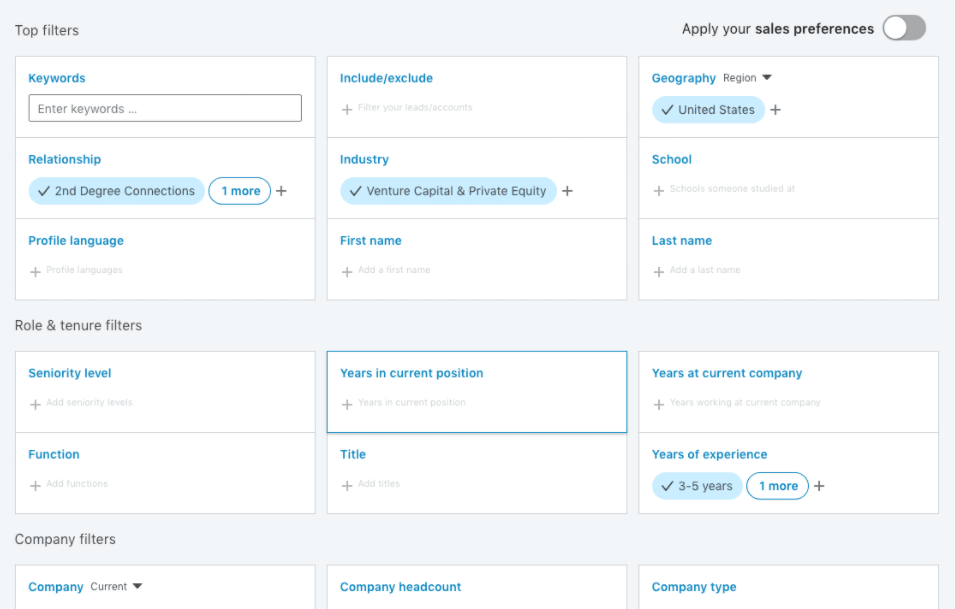Remove the 3-5 years experience chip

(x=697, y=486)
